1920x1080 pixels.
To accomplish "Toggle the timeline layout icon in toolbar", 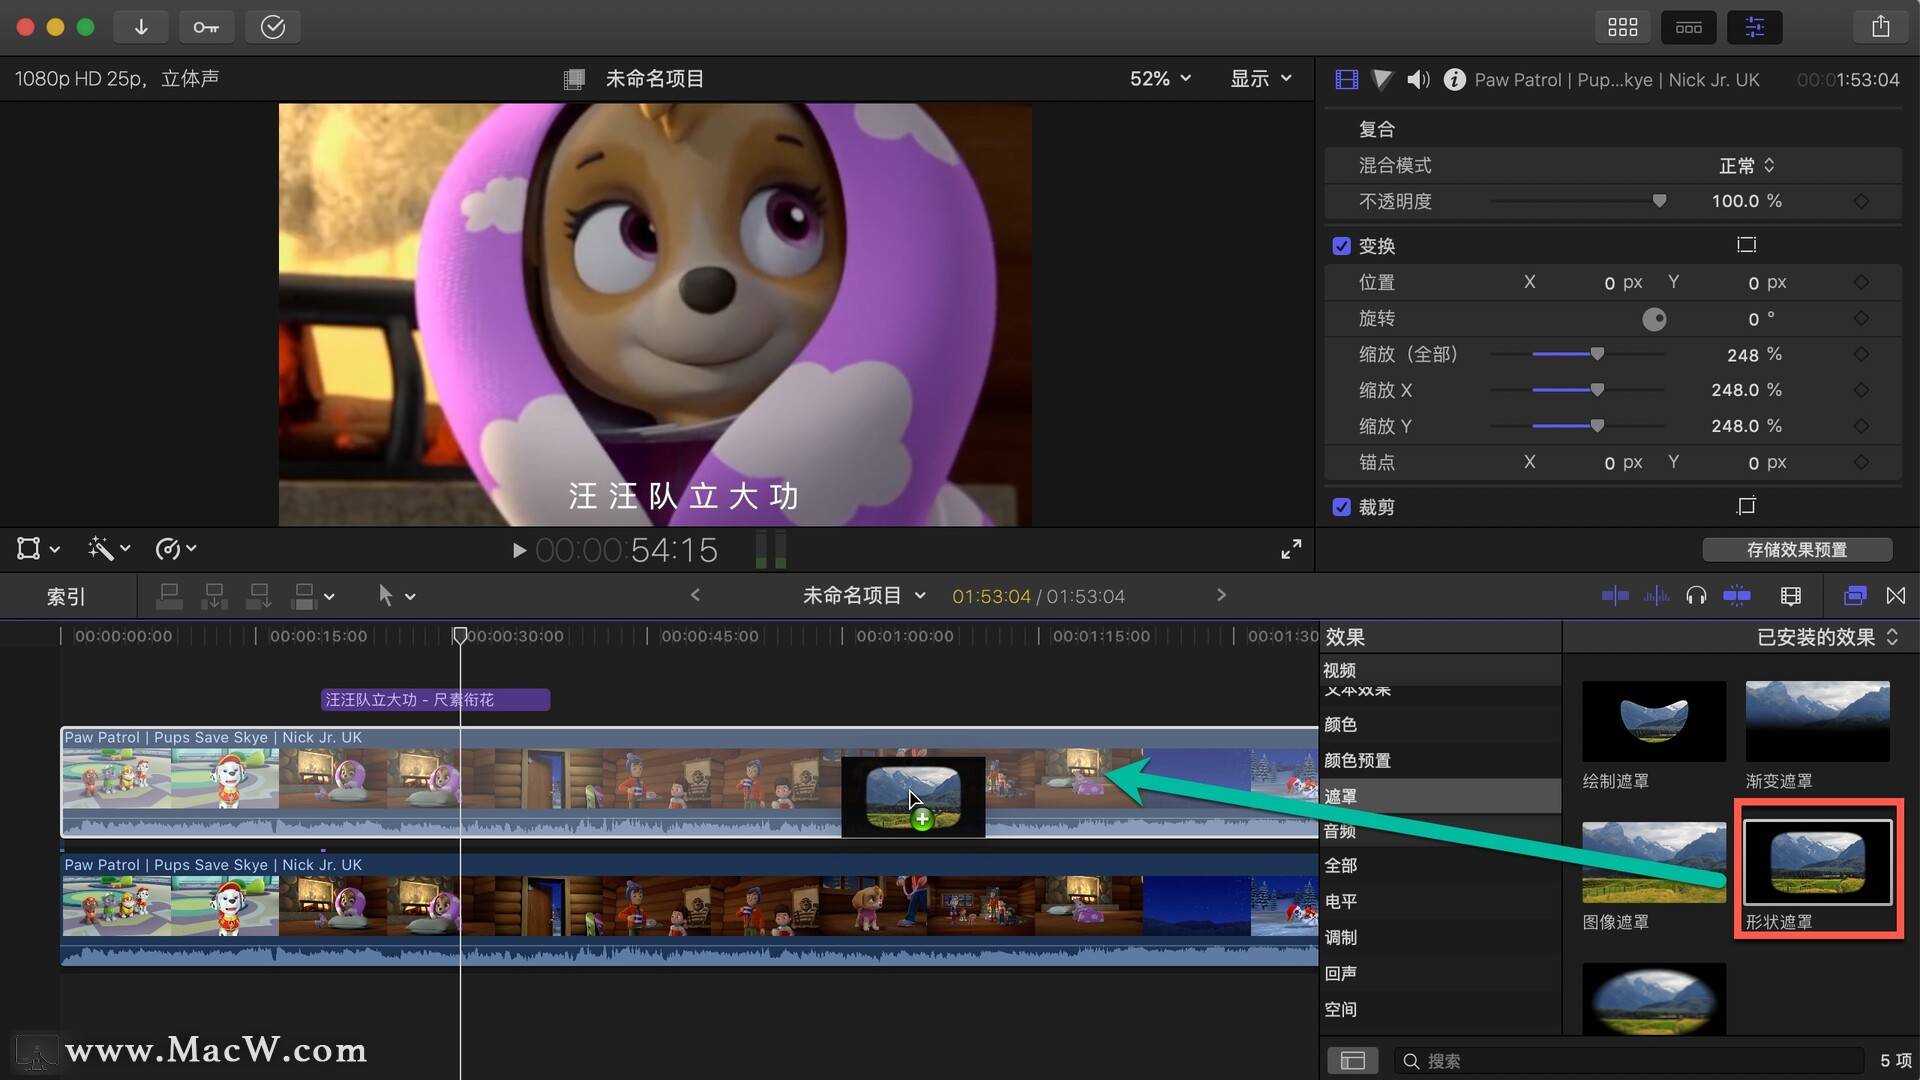I will pyautogui.click(x=1689, y=27).
